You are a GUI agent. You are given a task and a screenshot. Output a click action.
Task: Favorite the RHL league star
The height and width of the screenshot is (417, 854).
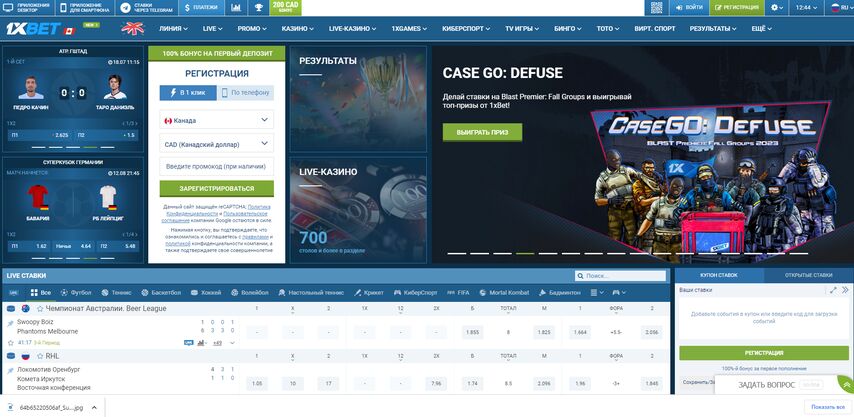40,356
